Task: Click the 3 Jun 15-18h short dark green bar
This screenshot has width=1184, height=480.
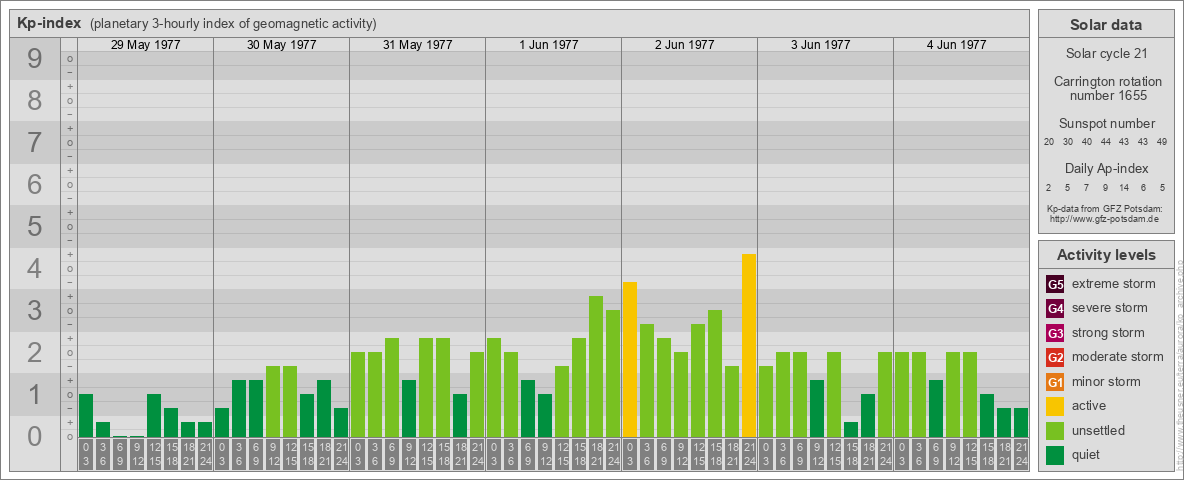Action: 851,429
